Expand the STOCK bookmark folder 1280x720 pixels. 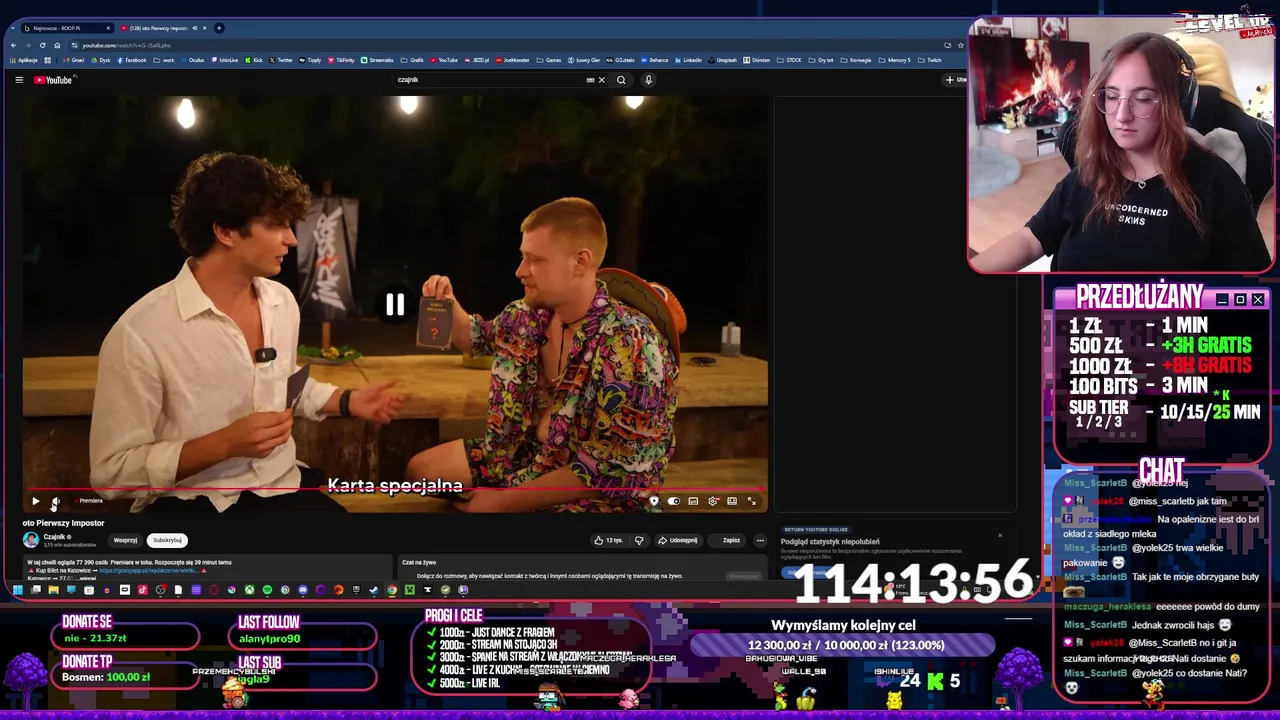tap(789, 60)
